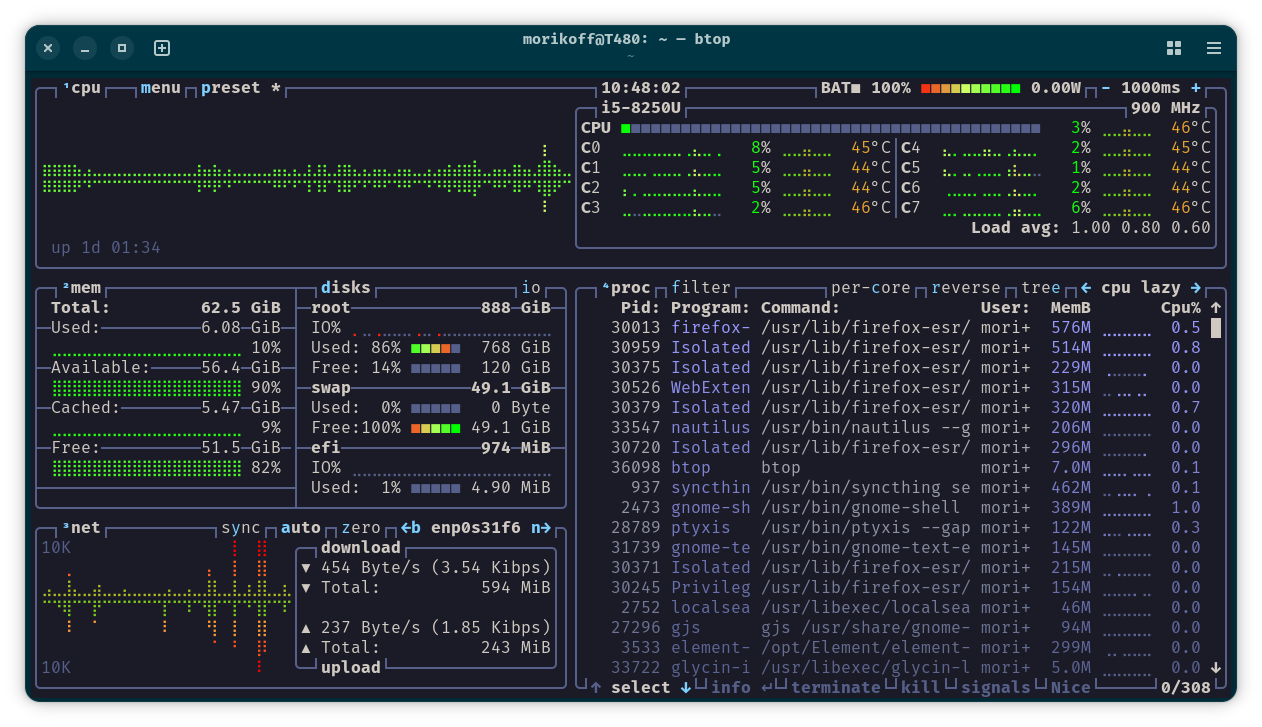Select previous network interface arrow b
1262x727 pixels.
[x=411, y=528]
